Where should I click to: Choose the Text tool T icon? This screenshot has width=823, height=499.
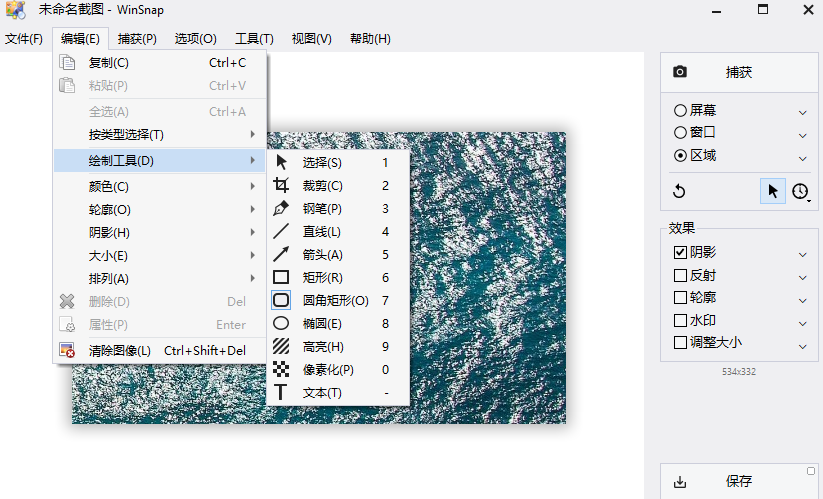[x=281, y=392]
